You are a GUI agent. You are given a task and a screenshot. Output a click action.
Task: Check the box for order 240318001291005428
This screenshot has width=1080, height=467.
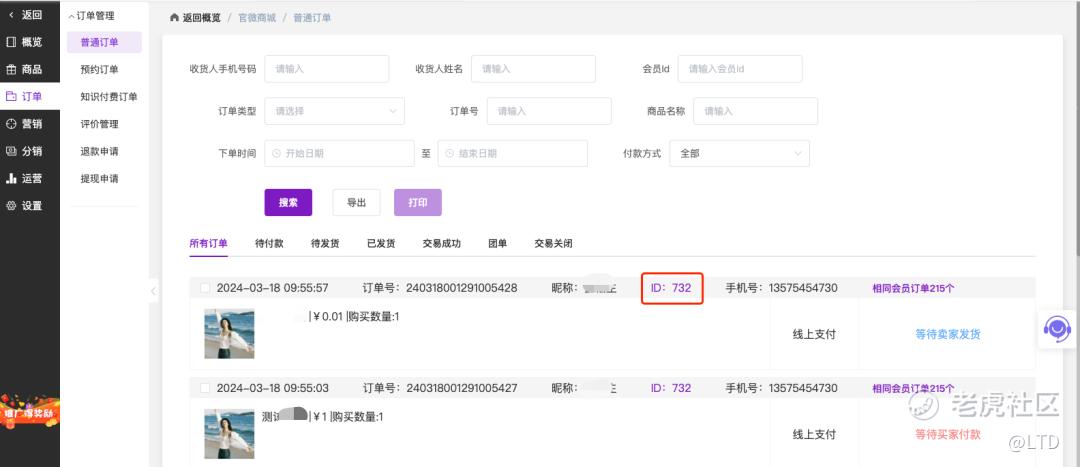pos(205,288)
